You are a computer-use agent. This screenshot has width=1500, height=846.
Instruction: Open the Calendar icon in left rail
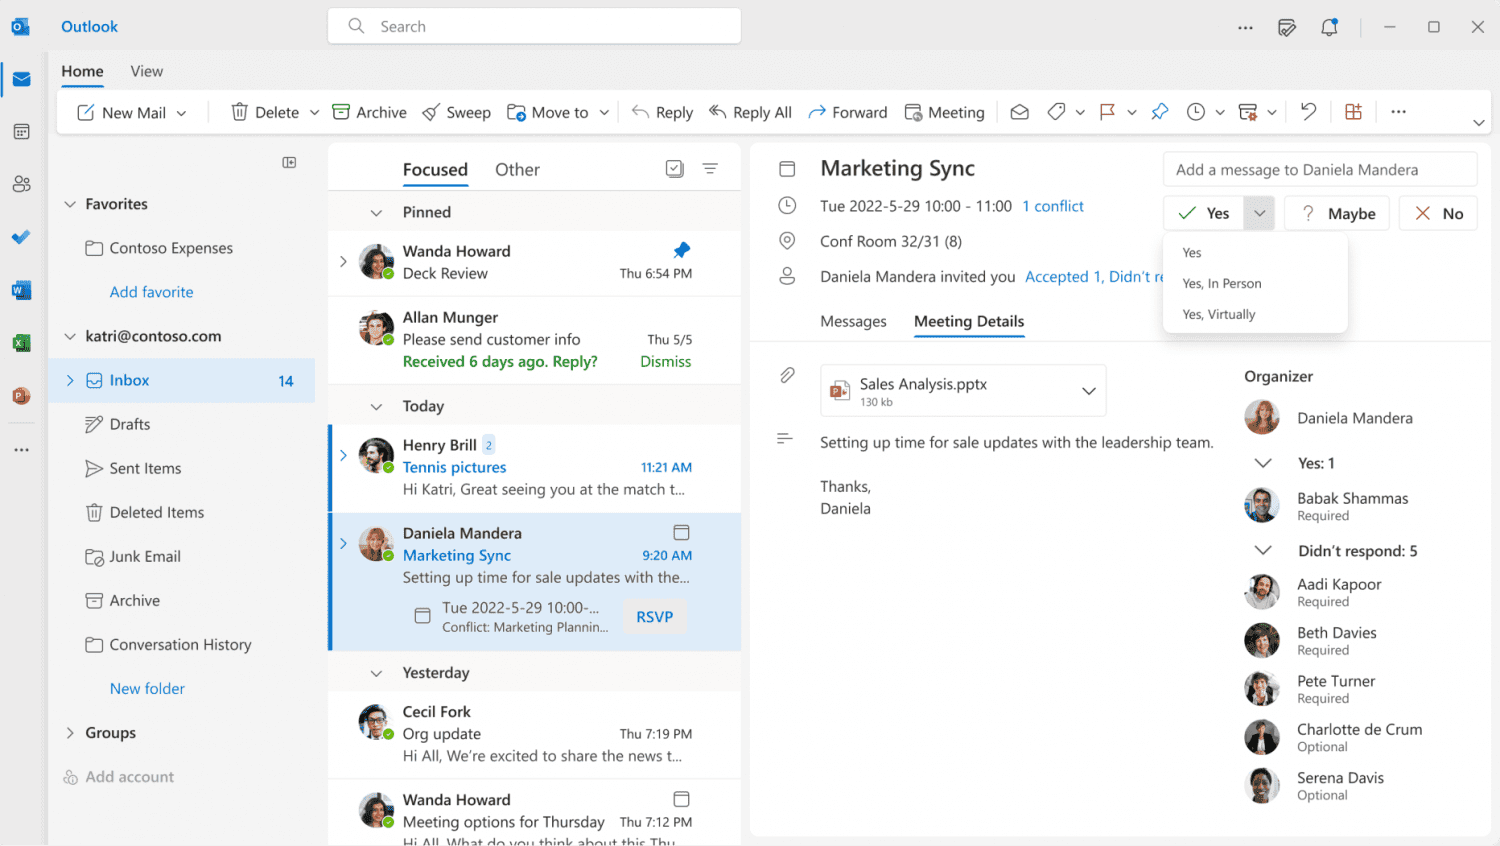coord(21,132)
